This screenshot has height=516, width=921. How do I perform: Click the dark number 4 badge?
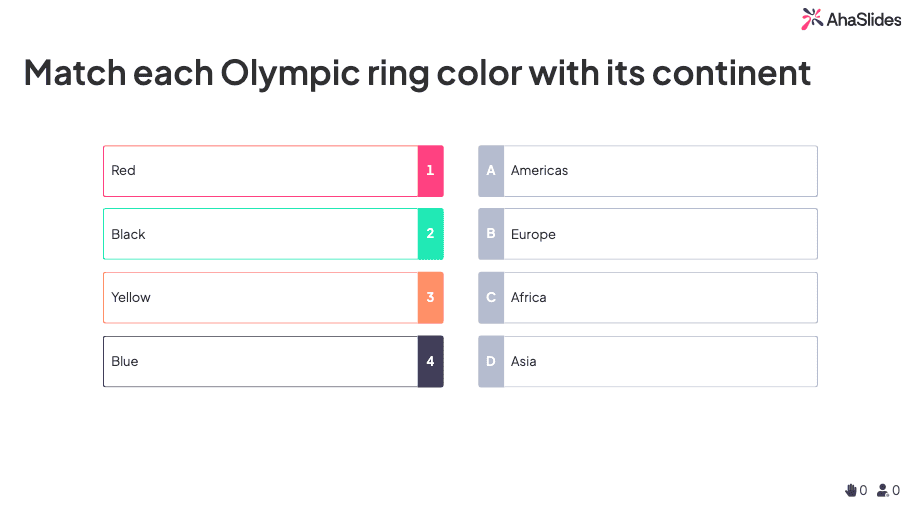pyautogui.click(x=430, y=361)
